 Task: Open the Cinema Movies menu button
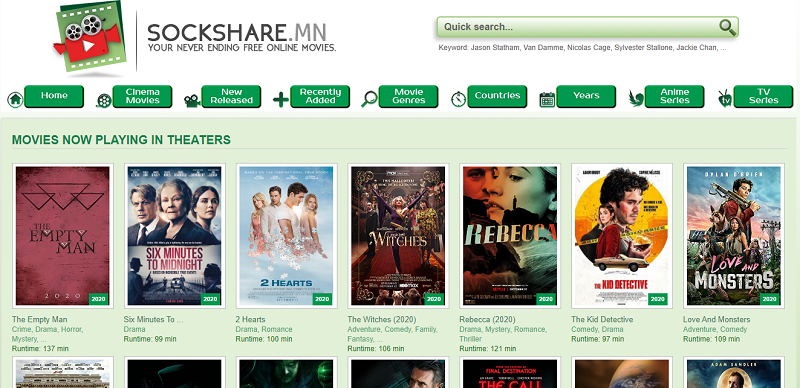point(142,96)
